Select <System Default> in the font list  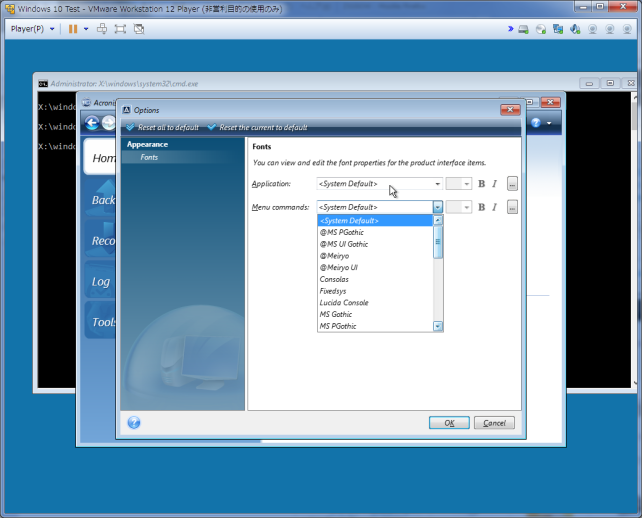coord(375,221)
